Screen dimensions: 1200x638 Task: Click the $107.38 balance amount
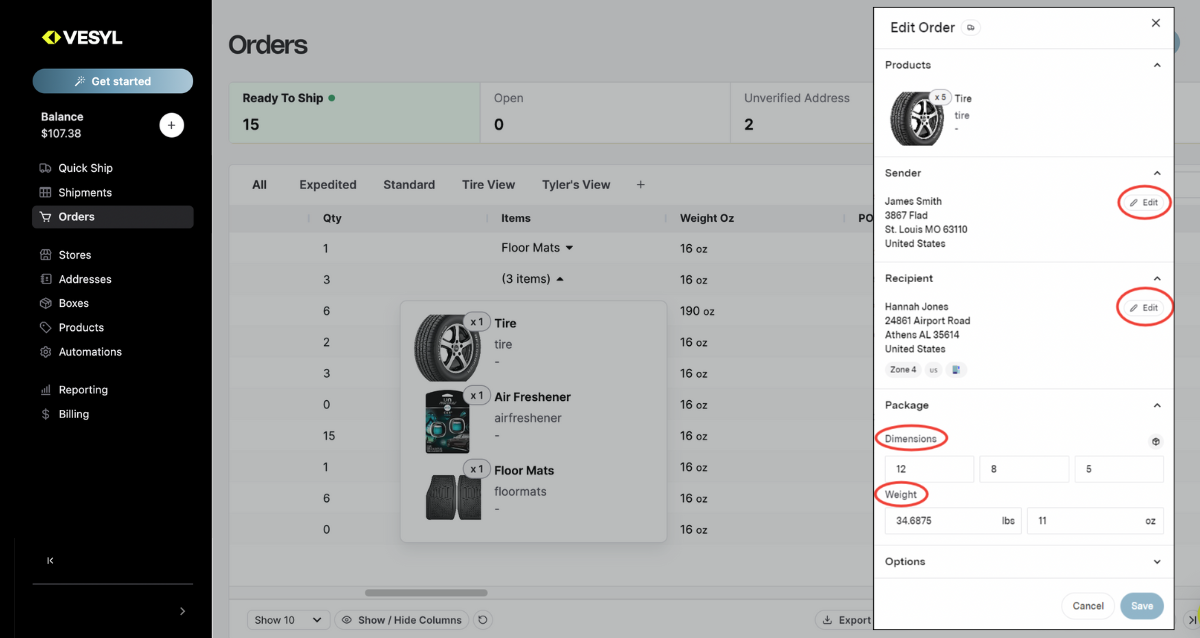click(61, 133)
